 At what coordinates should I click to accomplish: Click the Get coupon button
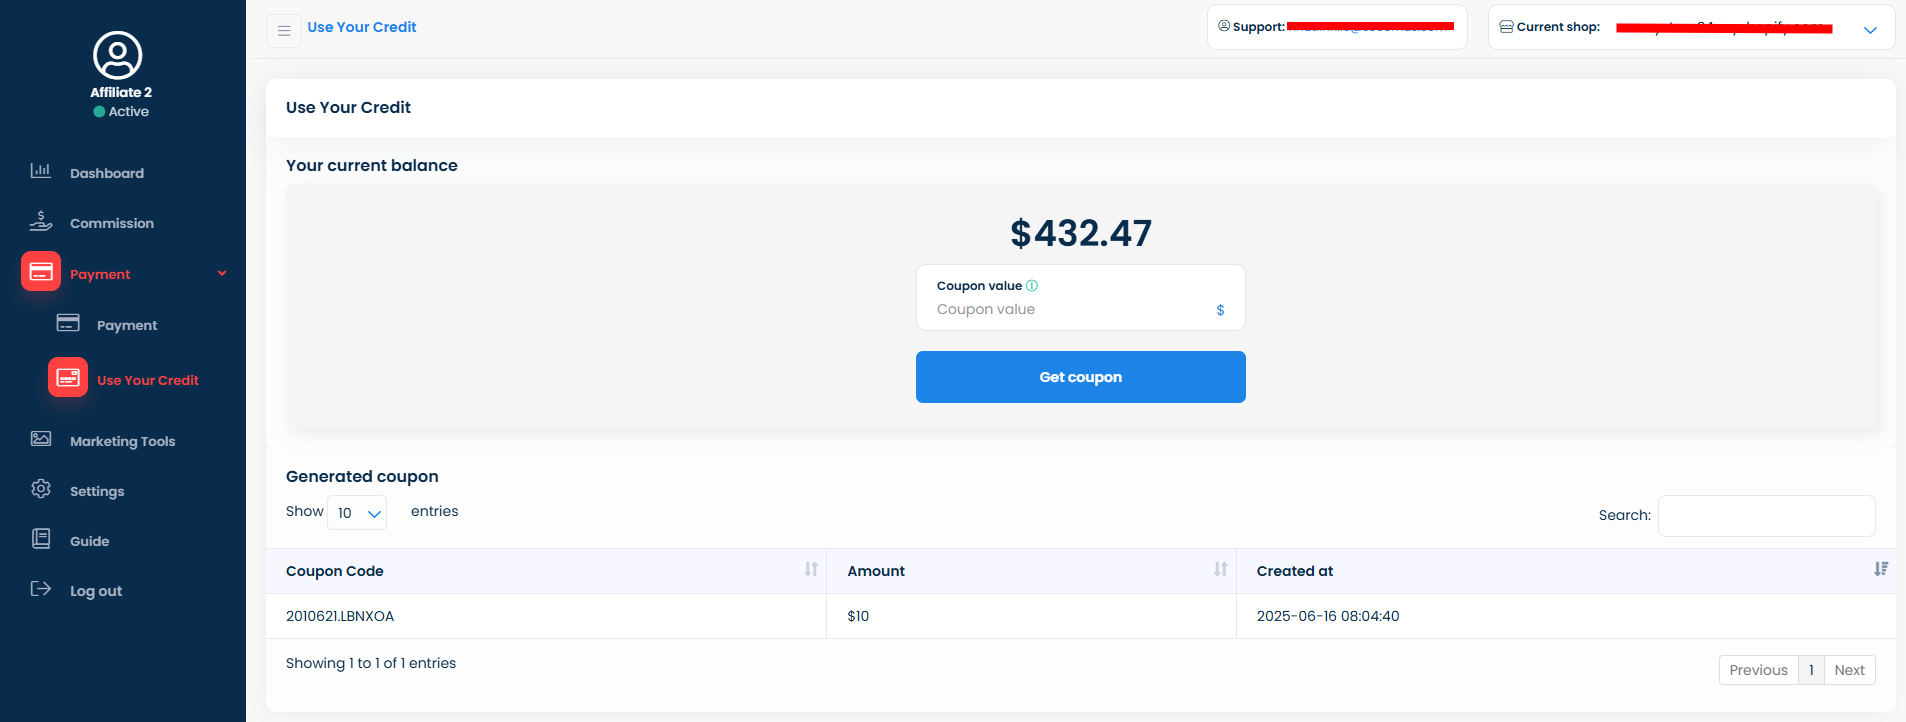tap(1081, 377)
